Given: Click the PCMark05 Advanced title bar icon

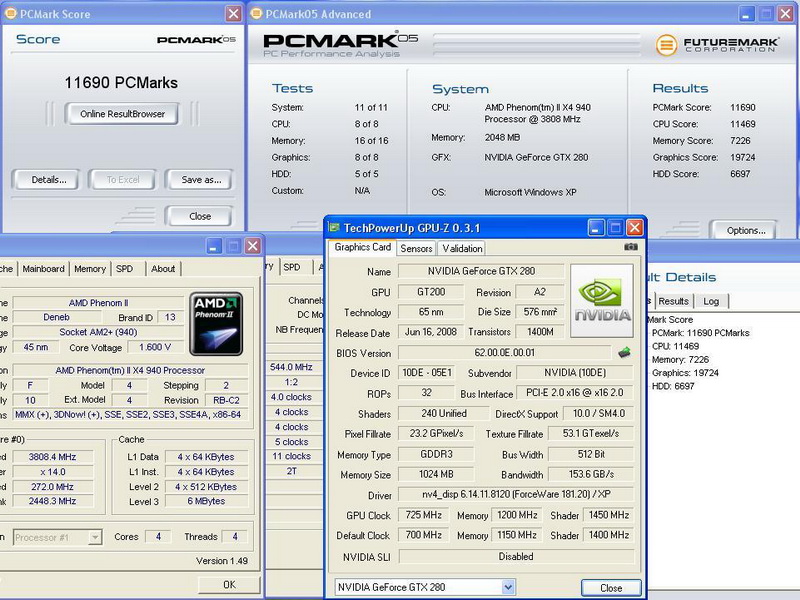Looking at the screenshot, I should click(256, 13).
